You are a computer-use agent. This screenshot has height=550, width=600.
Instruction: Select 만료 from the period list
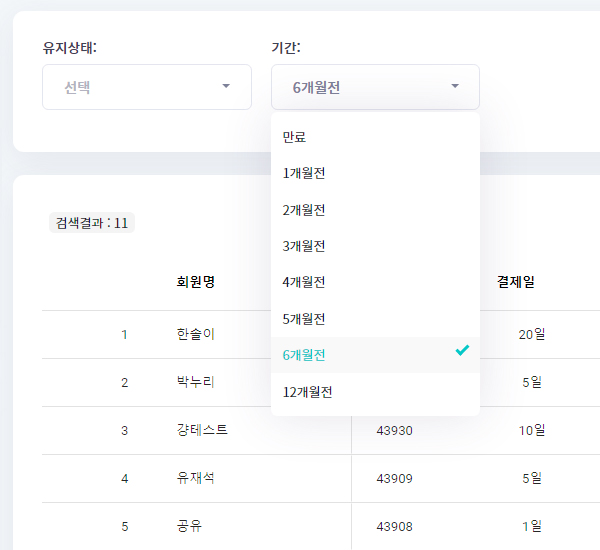pyautogui.click(x=294, y=137)
